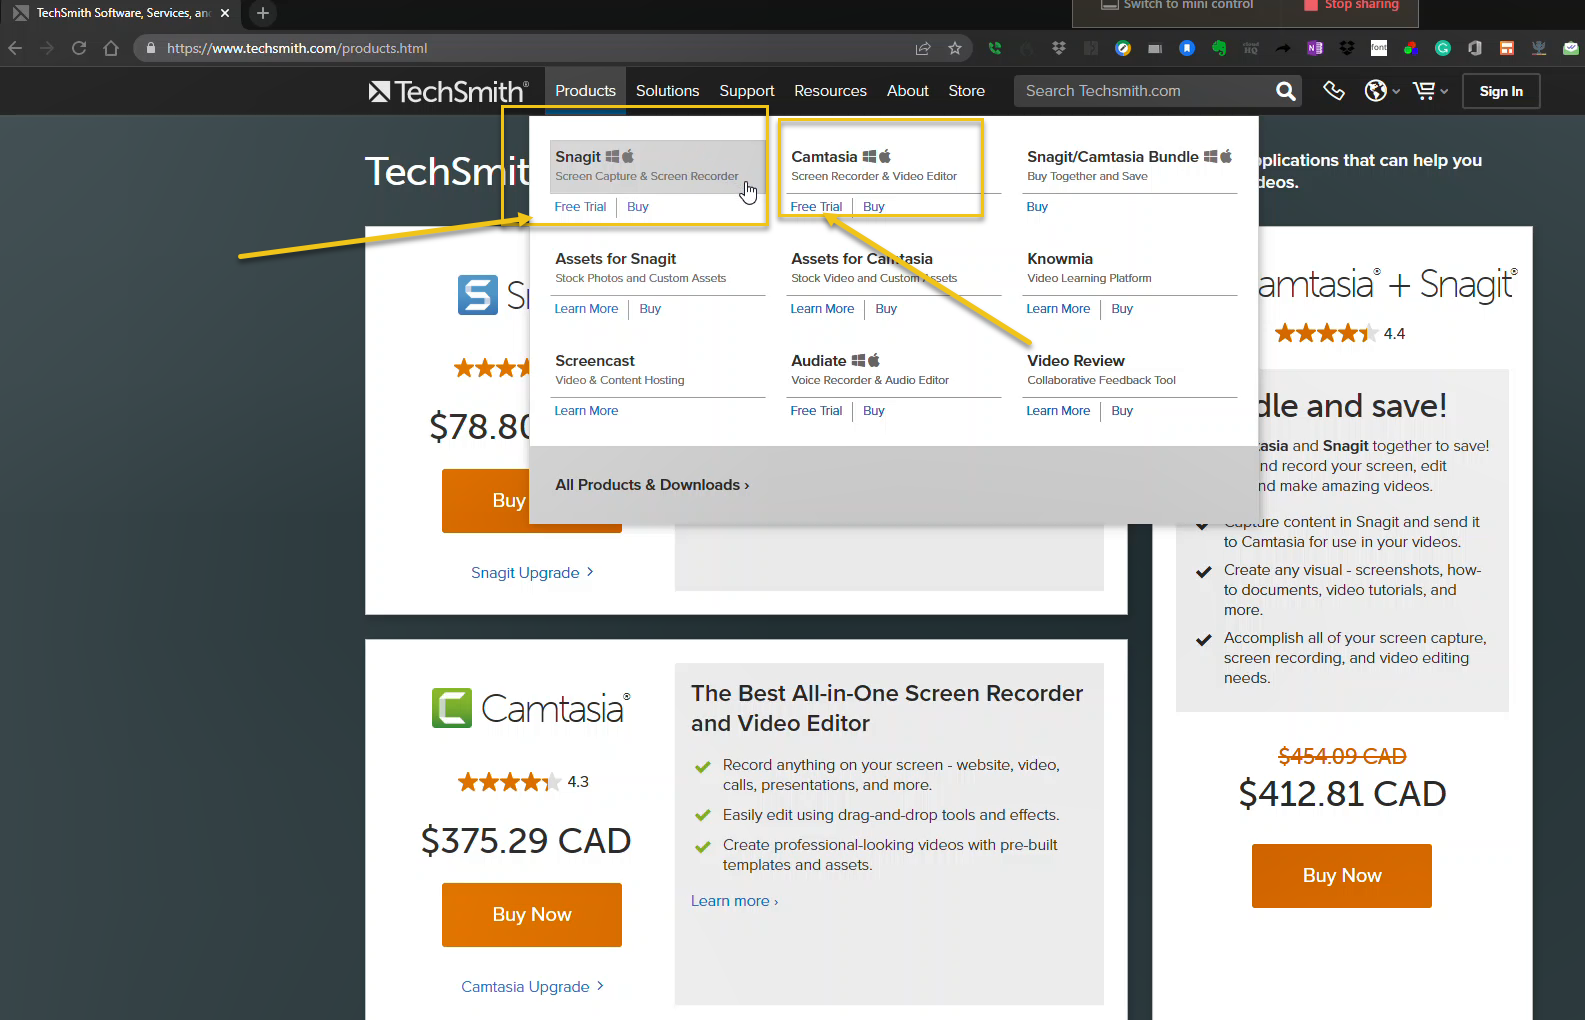Click the cloudHQ extension icon
1585x1020 pixels.
[1251, 48]
